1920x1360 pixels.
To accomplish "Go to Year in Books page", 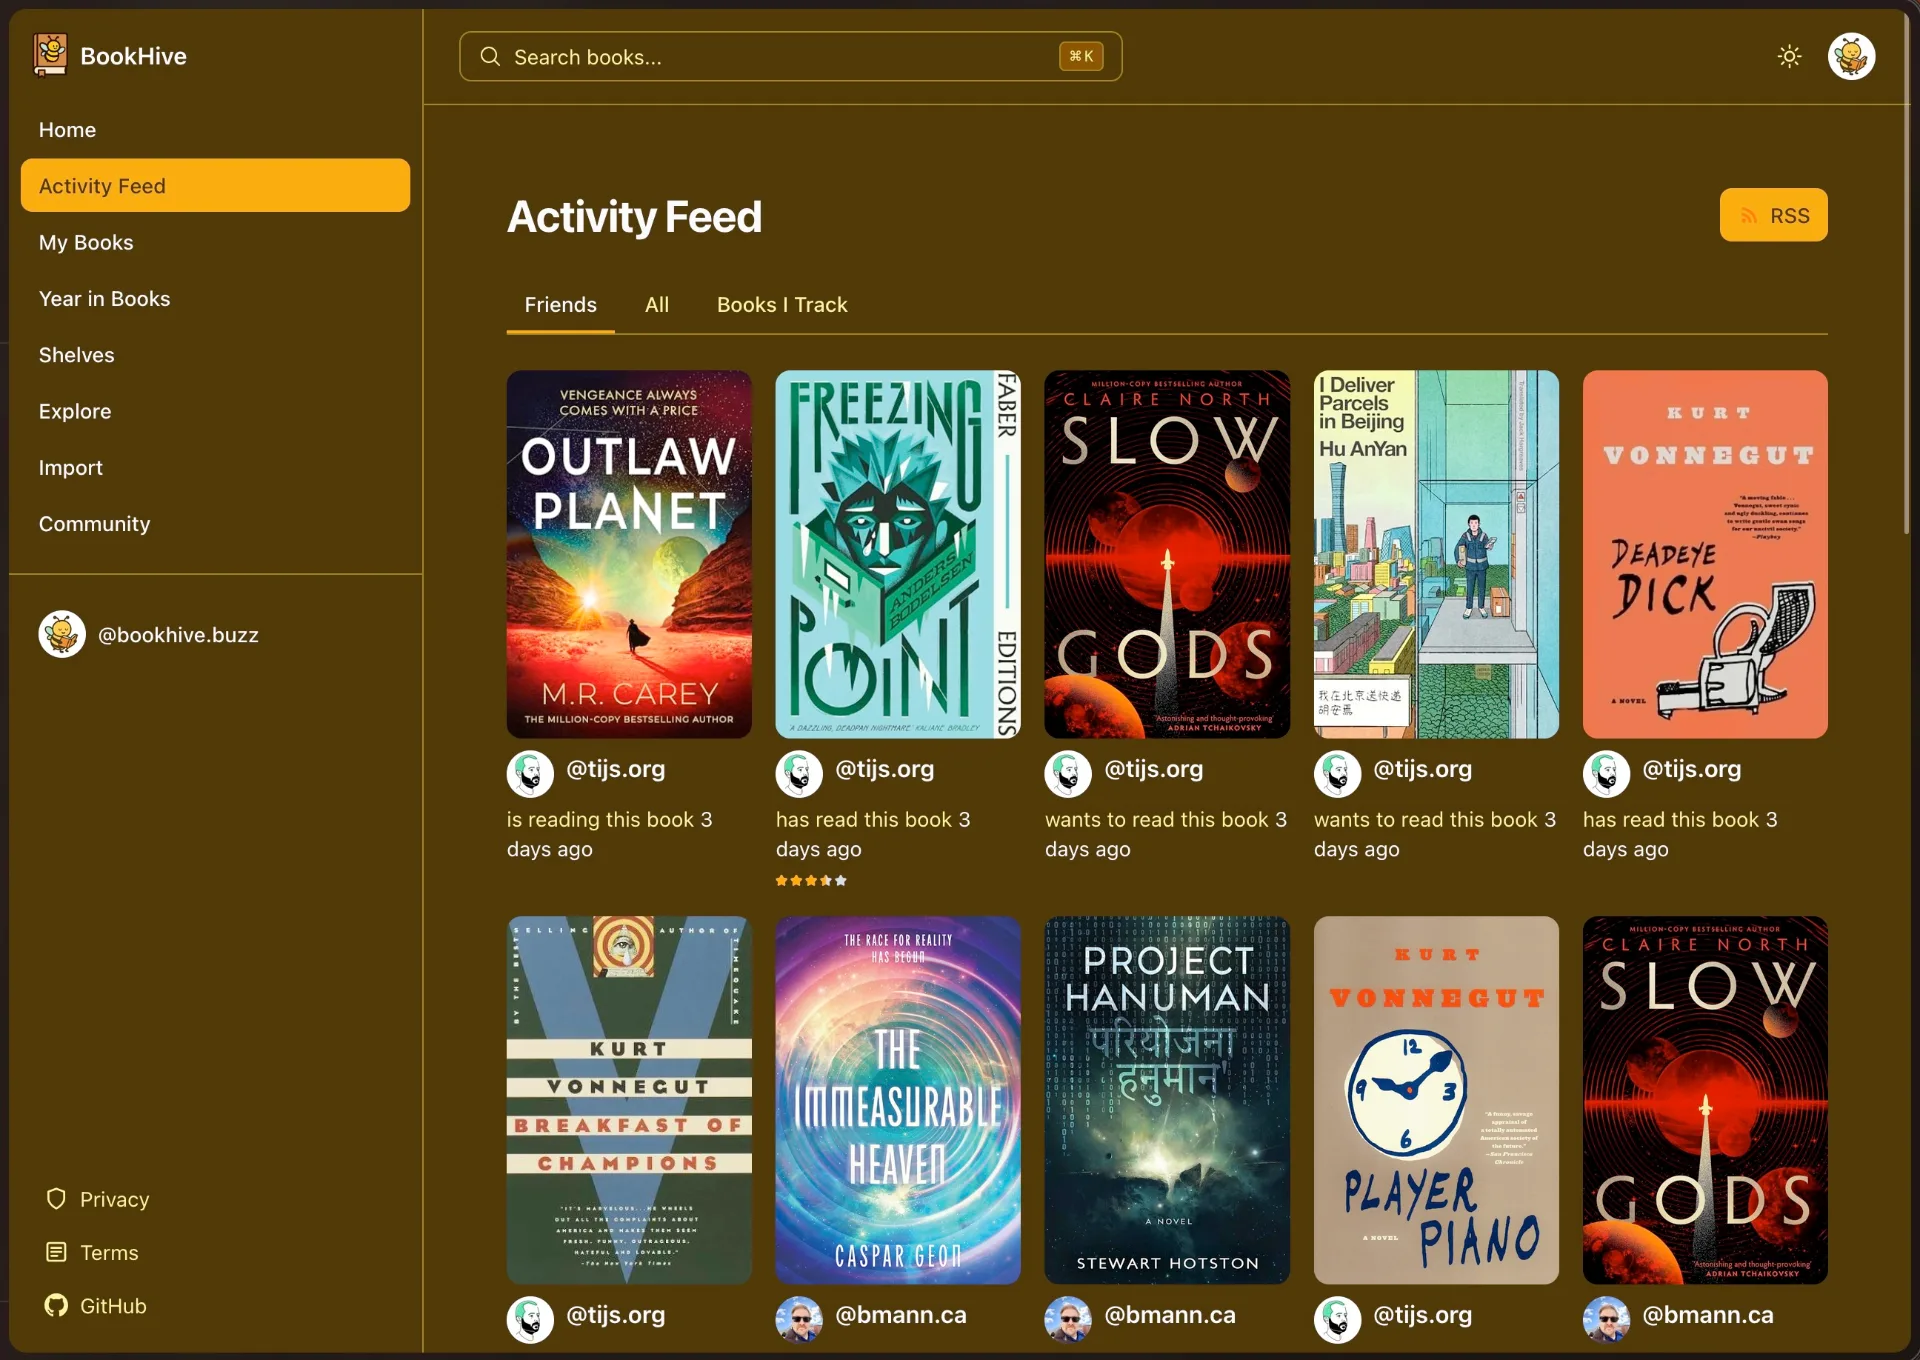I will coord(104,298).
